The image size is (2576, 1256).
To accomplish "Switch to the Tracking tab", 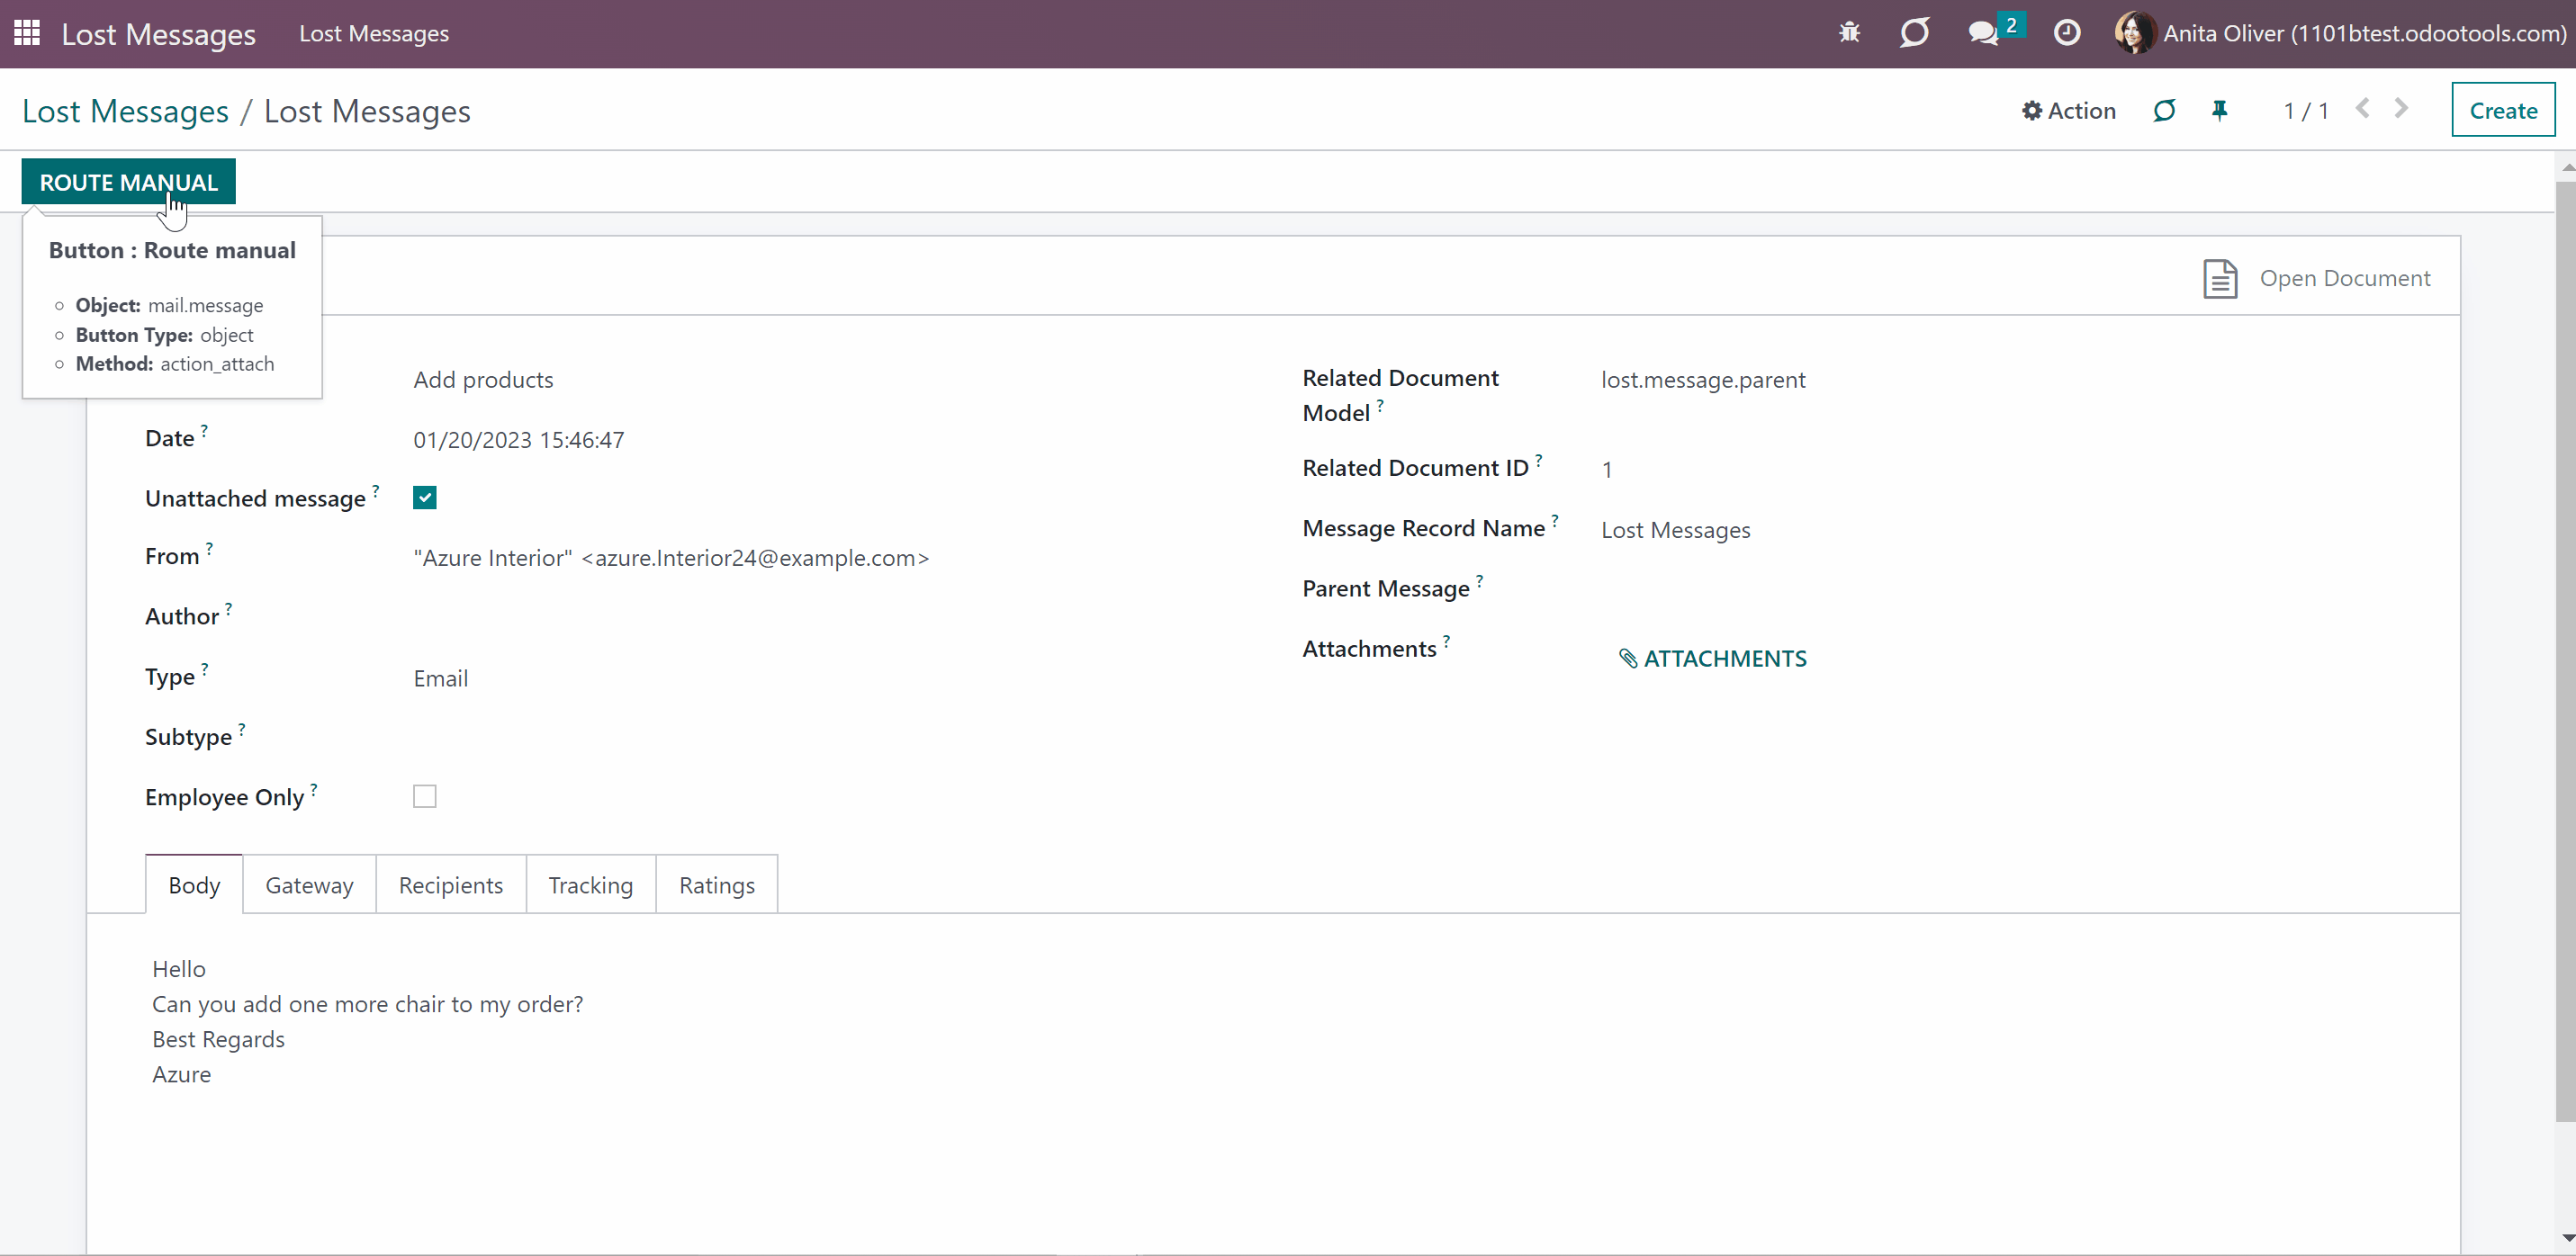I will click(x=590, y=885).
